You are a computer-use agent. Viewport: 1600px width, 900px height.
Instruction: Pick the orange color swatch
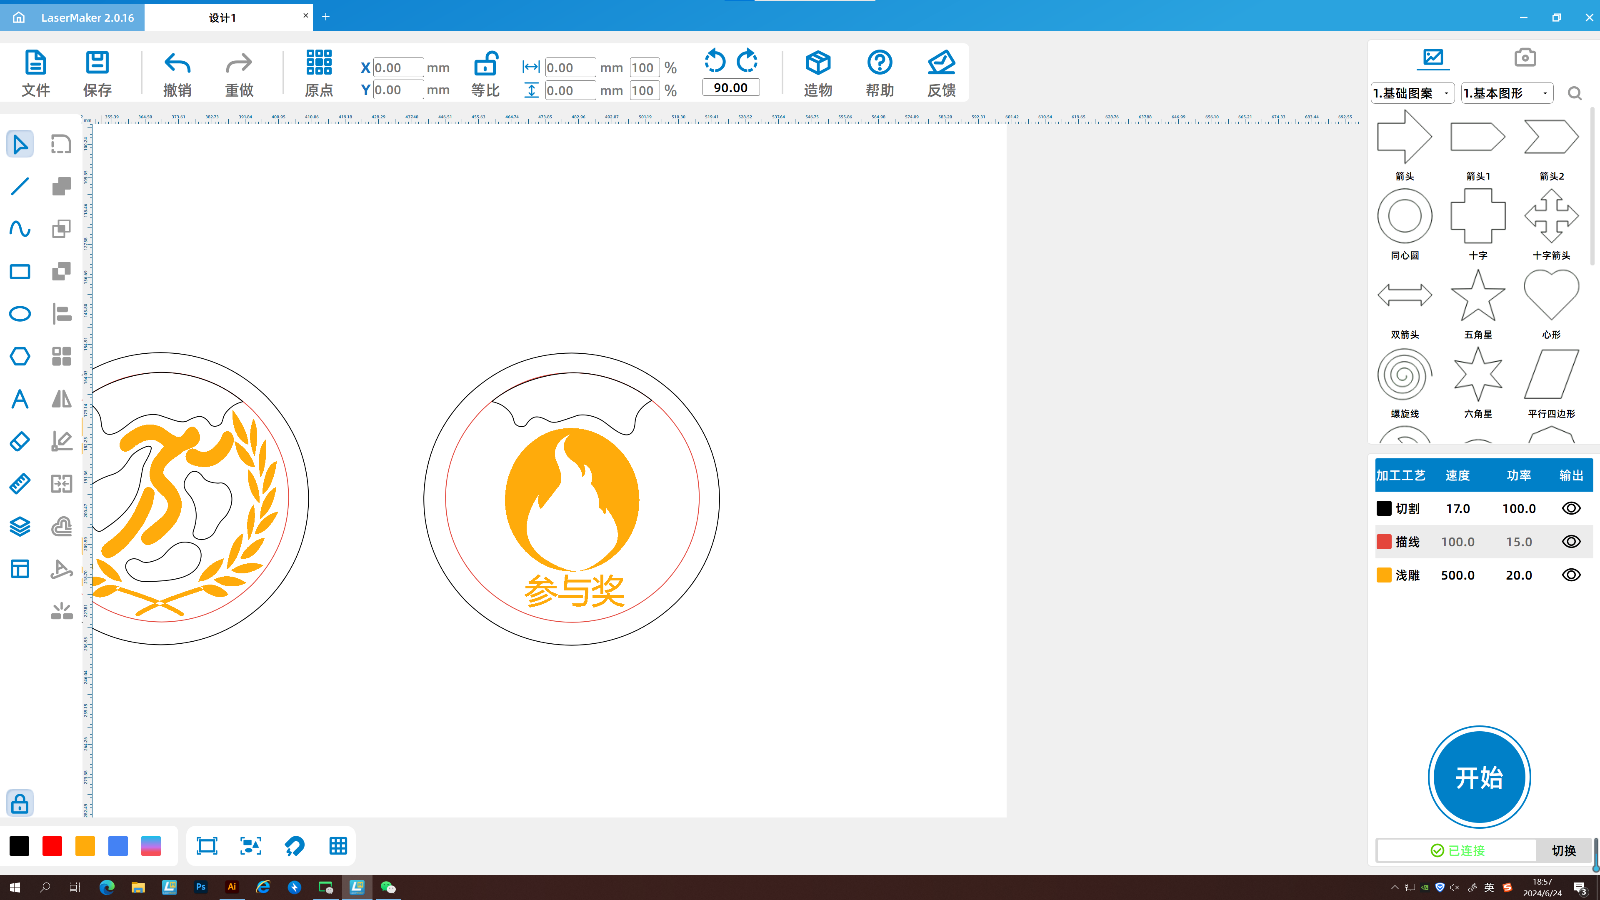click(85, 847)
